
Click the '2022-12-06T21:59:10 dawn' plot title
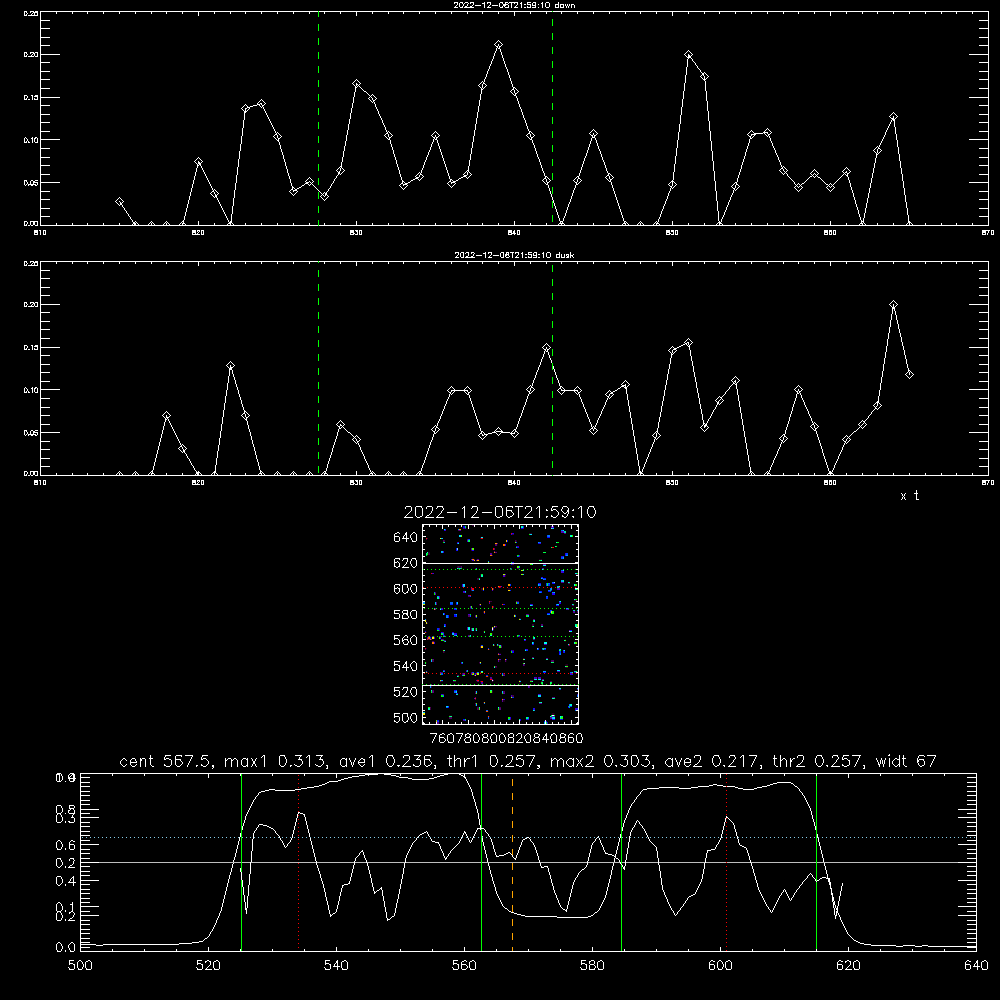(514, 5)
